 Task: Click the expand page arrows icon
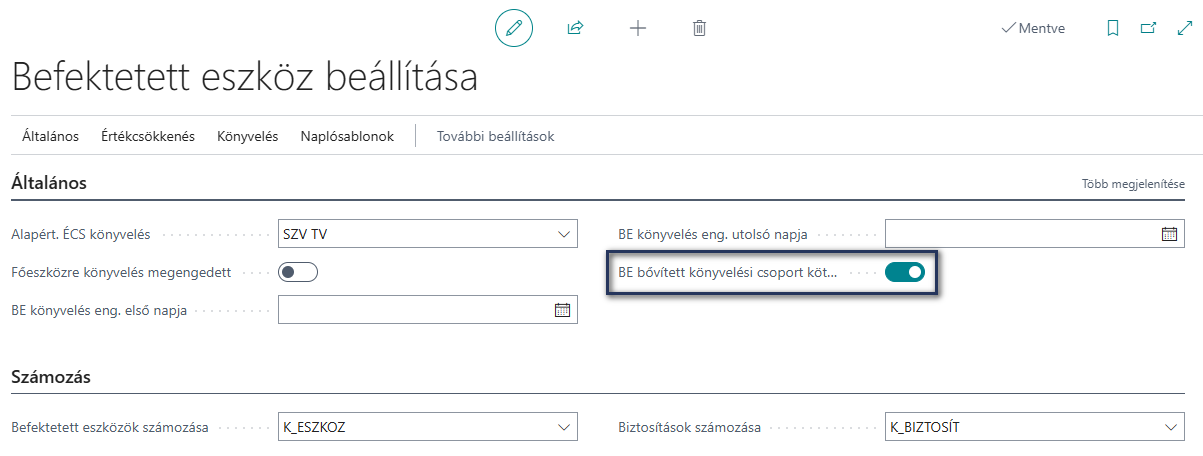[1184, 28]
